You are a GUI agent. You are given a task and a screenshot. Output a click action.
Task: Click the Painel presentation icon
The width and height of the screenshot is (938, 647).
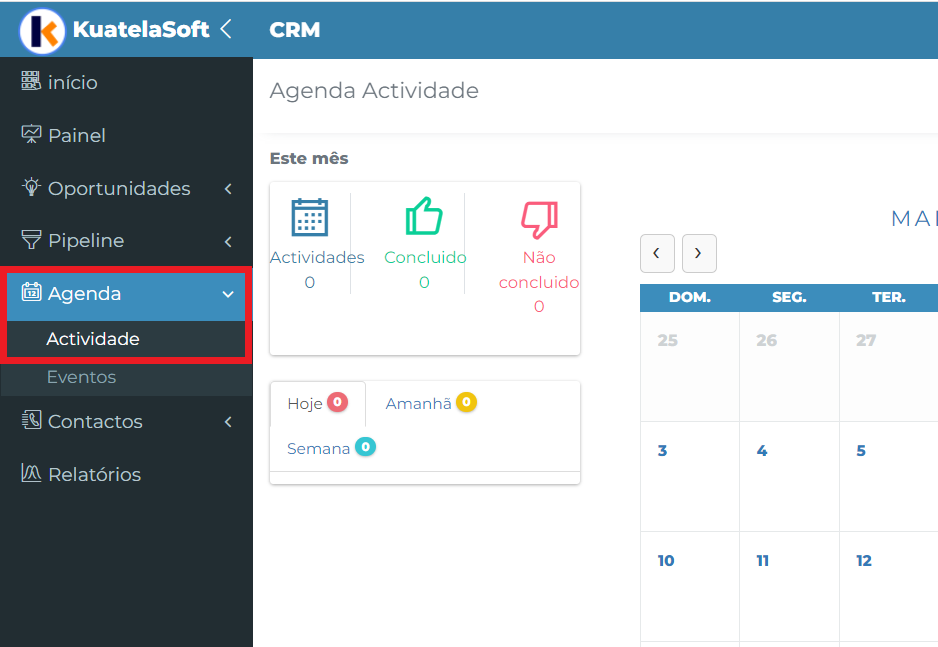31,134
